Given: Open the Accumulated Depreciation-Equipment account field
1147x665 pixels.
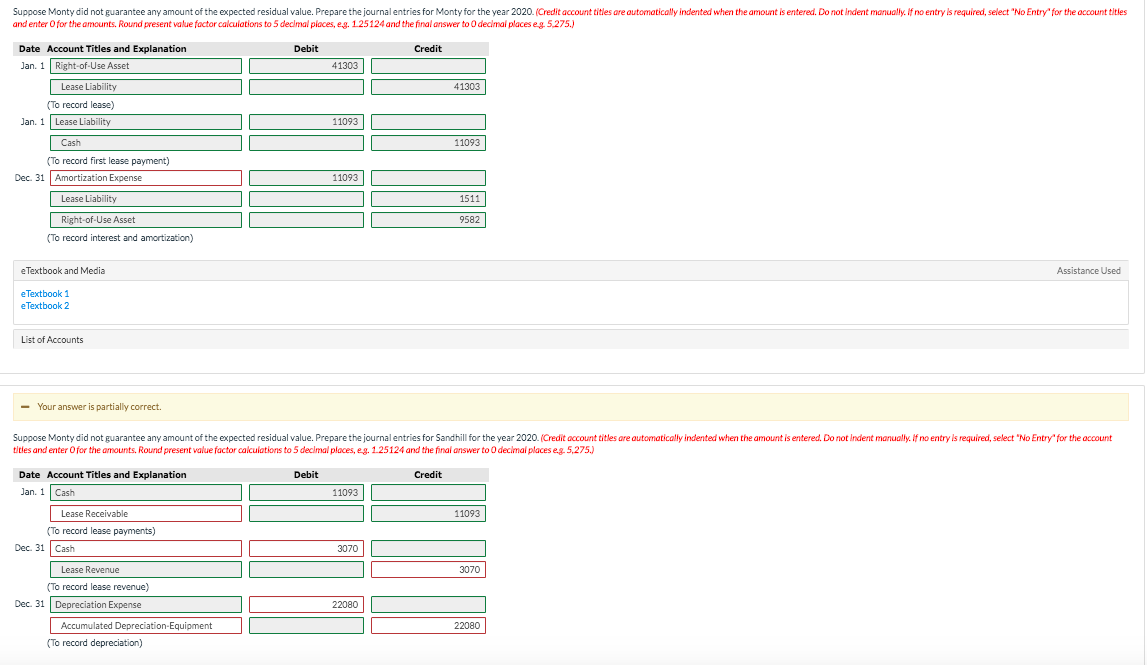Looking at the screenshot, I should 146,625.
